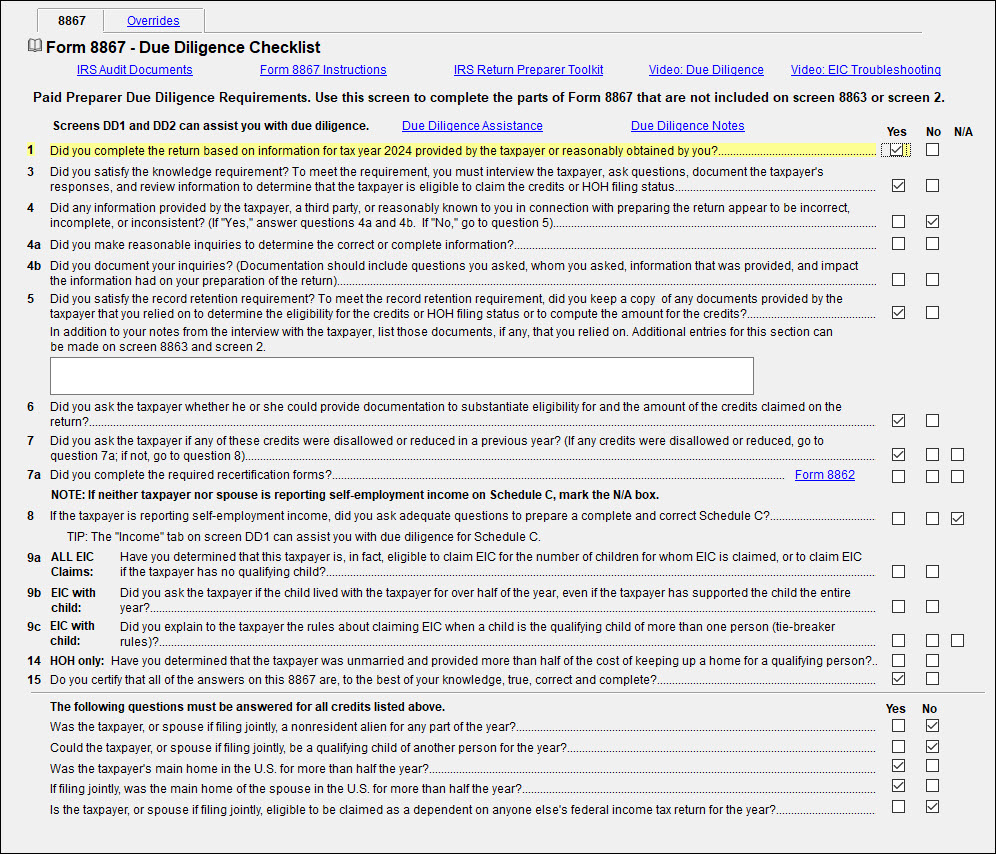Image resolution: width=996 pixels, height=854 pixels.
Task: Open the IRS Return Preparer Toolkit link
Action: pos(528,70)
